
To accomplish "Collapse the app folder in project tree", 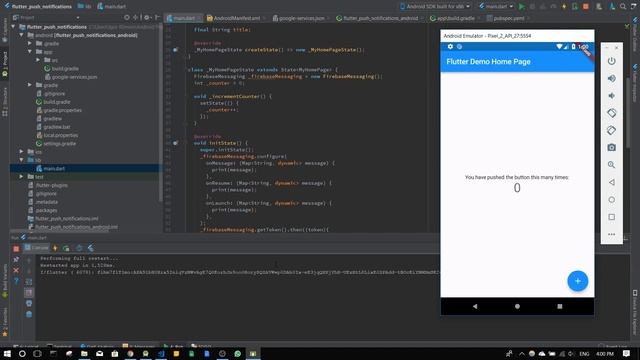I will 30,52.
